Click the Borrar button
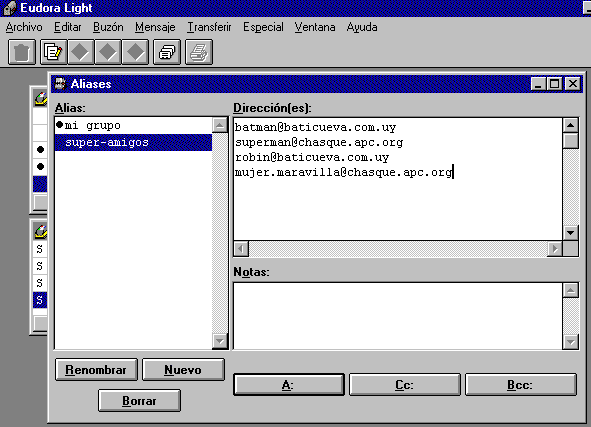 (139, 401)
